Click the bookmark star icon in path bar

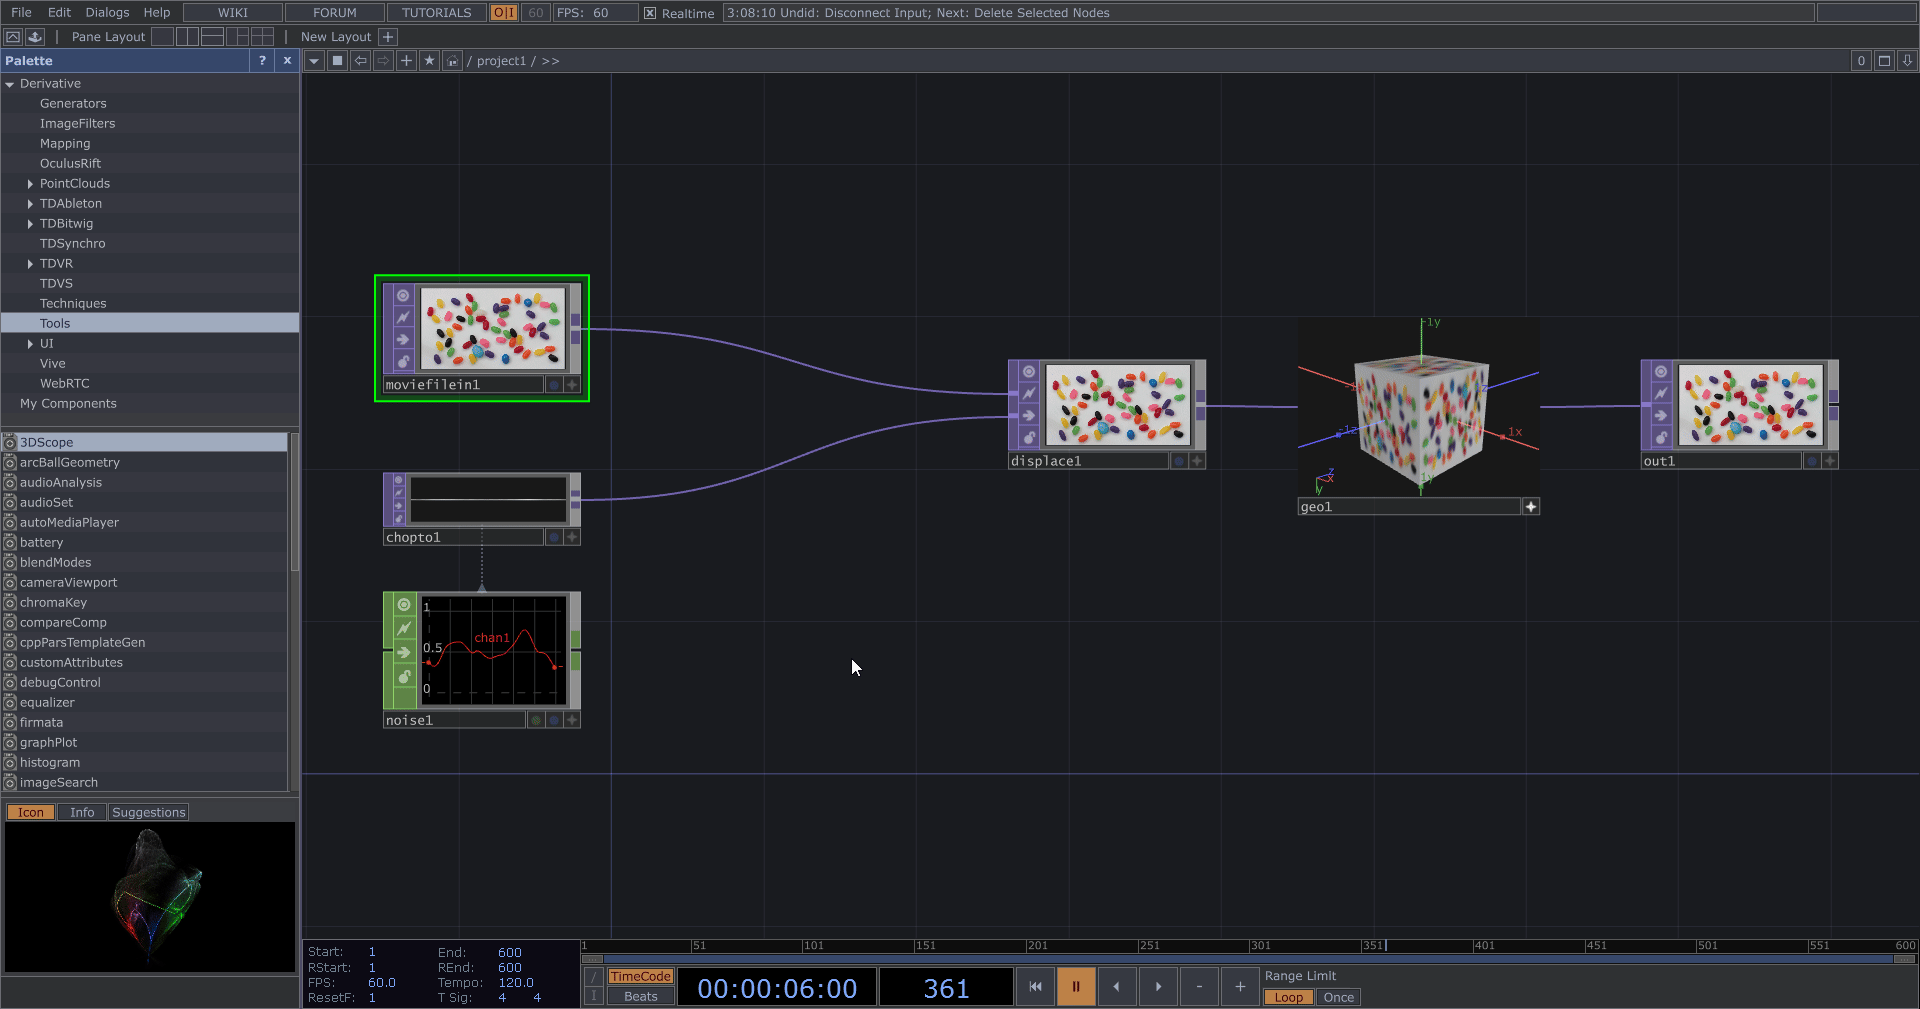coord(429,61)
